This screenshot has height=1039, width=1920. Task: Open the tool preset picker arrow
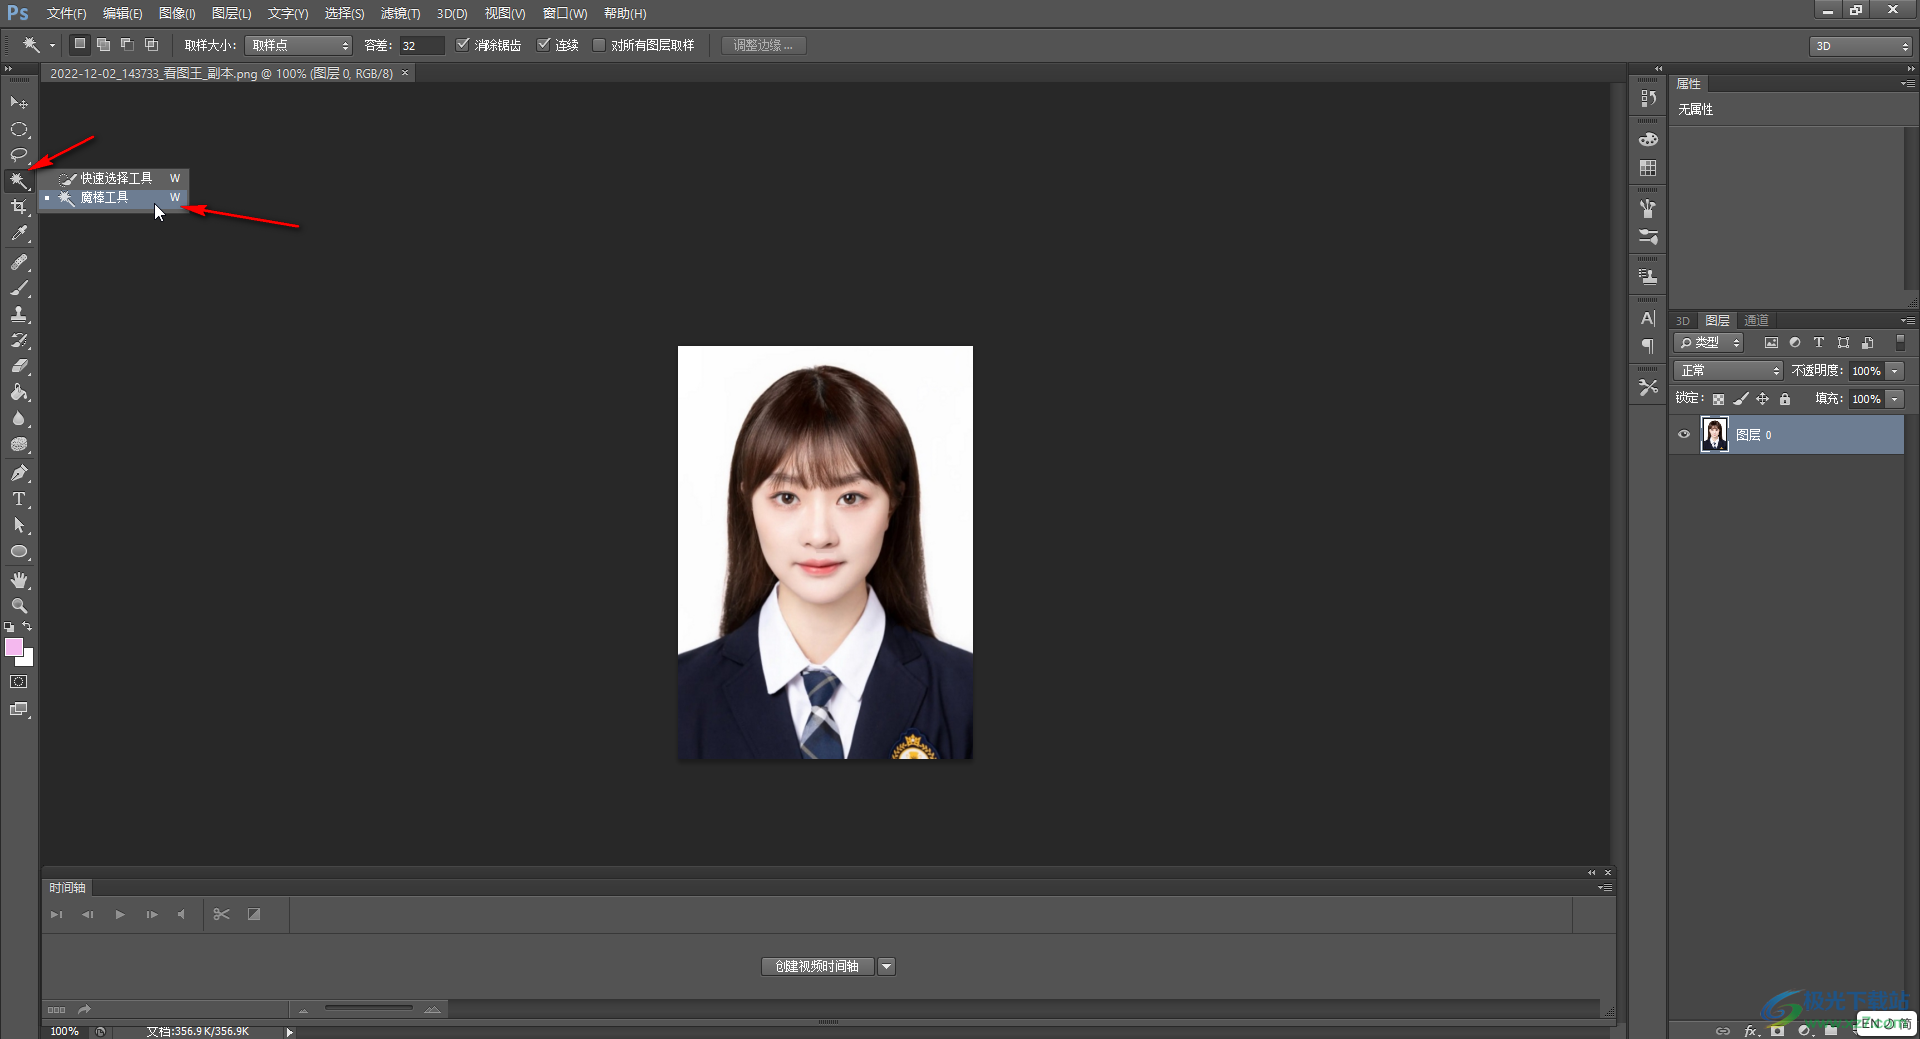[x=52, y=45]
